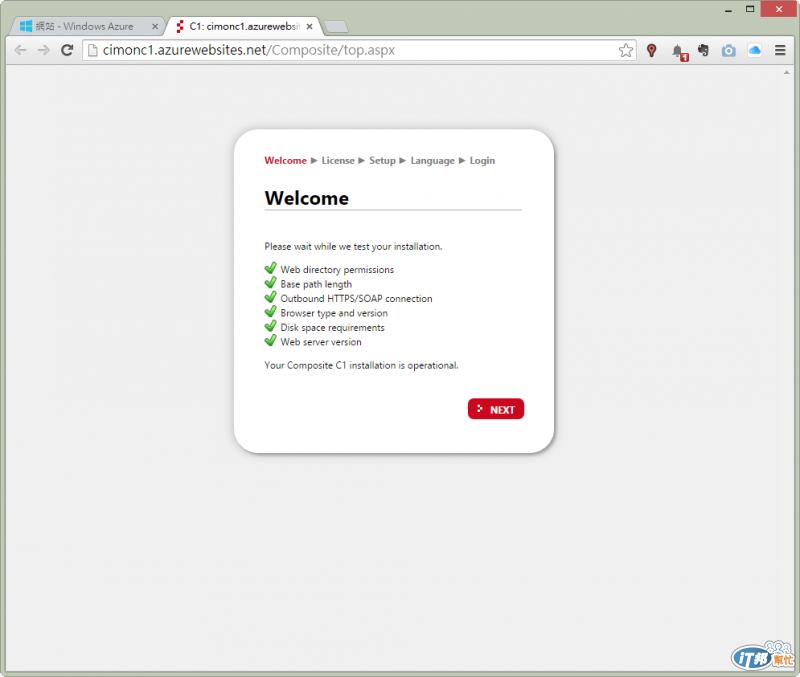Close the C1 cimonc1 tab

click(x=309, y=26)
